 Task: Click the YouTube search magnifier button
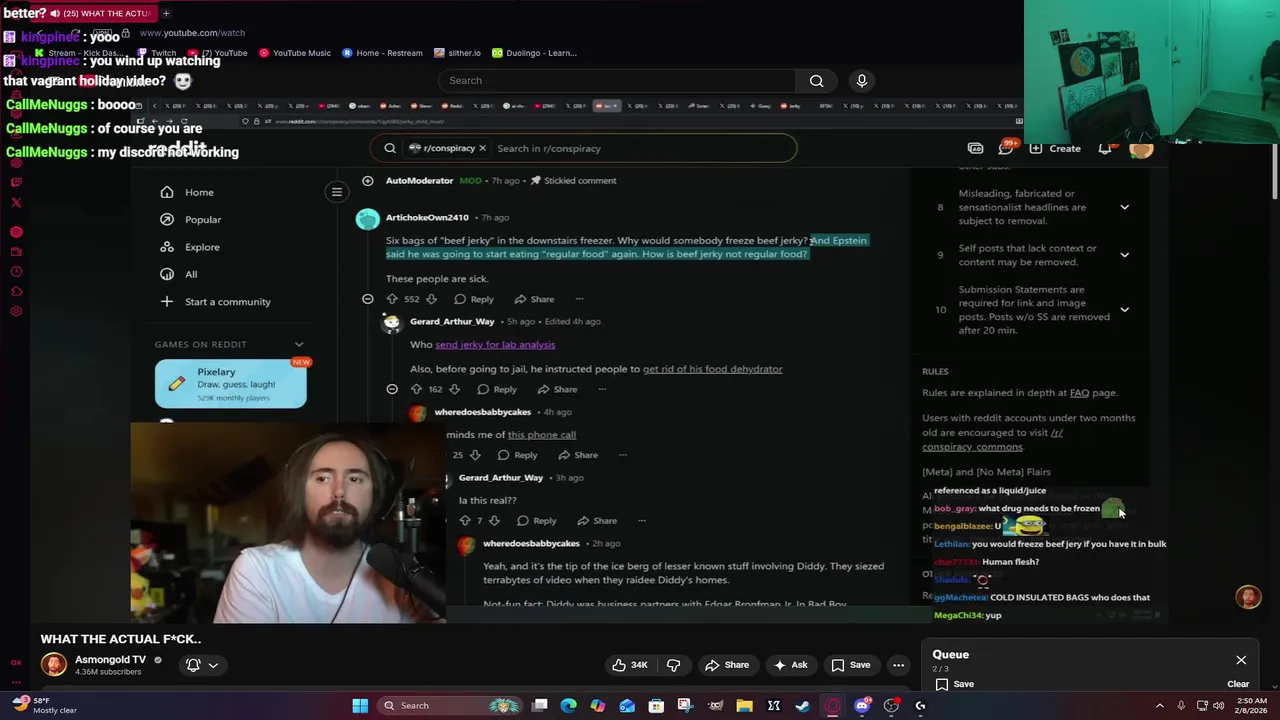816,81
